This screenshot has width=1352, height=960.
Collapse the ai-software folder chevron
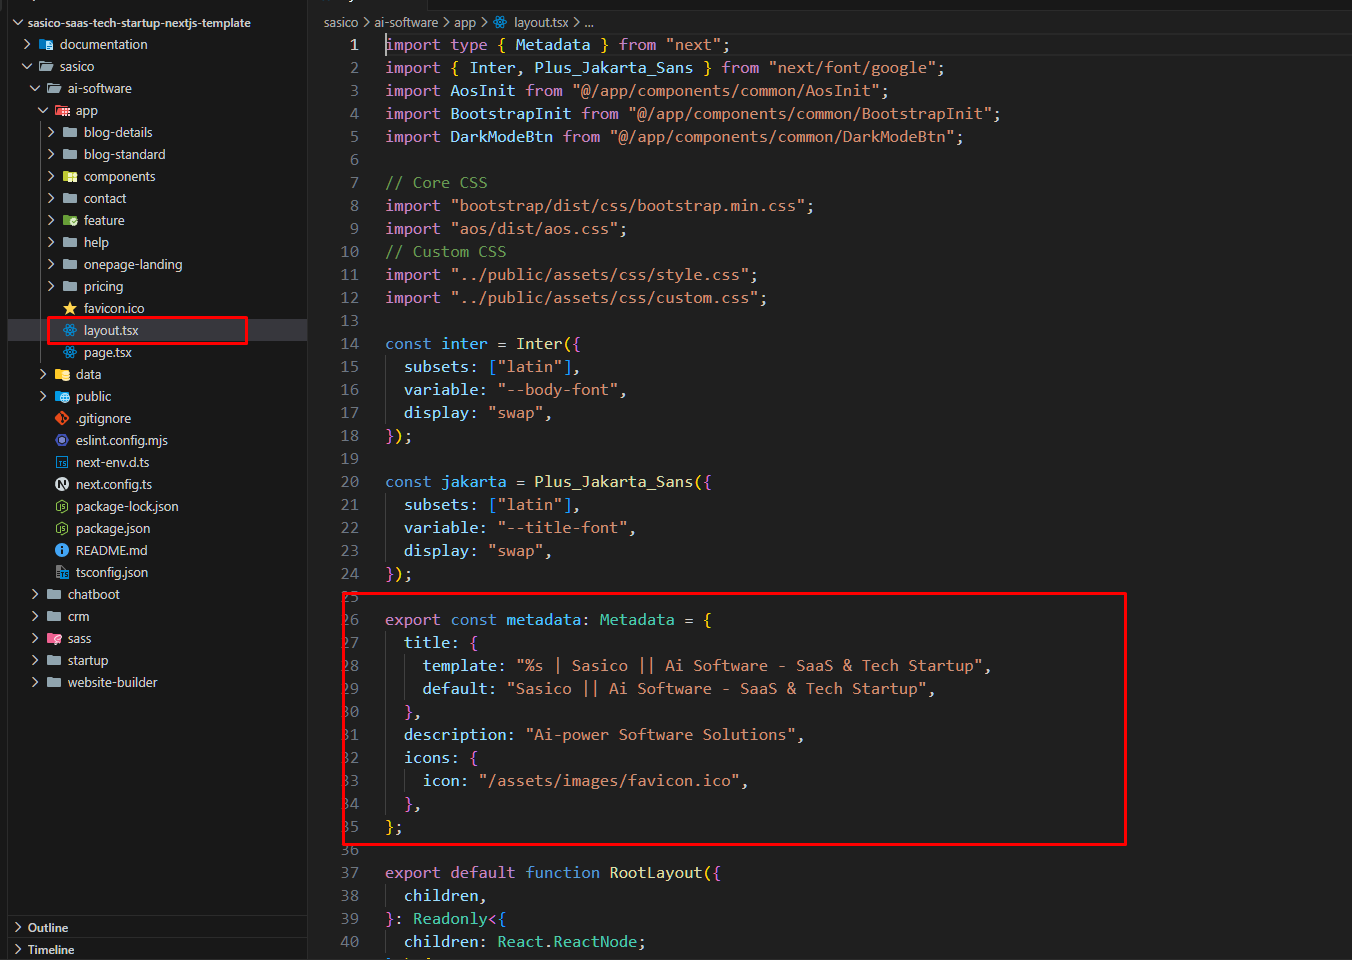tap(35, 88)
